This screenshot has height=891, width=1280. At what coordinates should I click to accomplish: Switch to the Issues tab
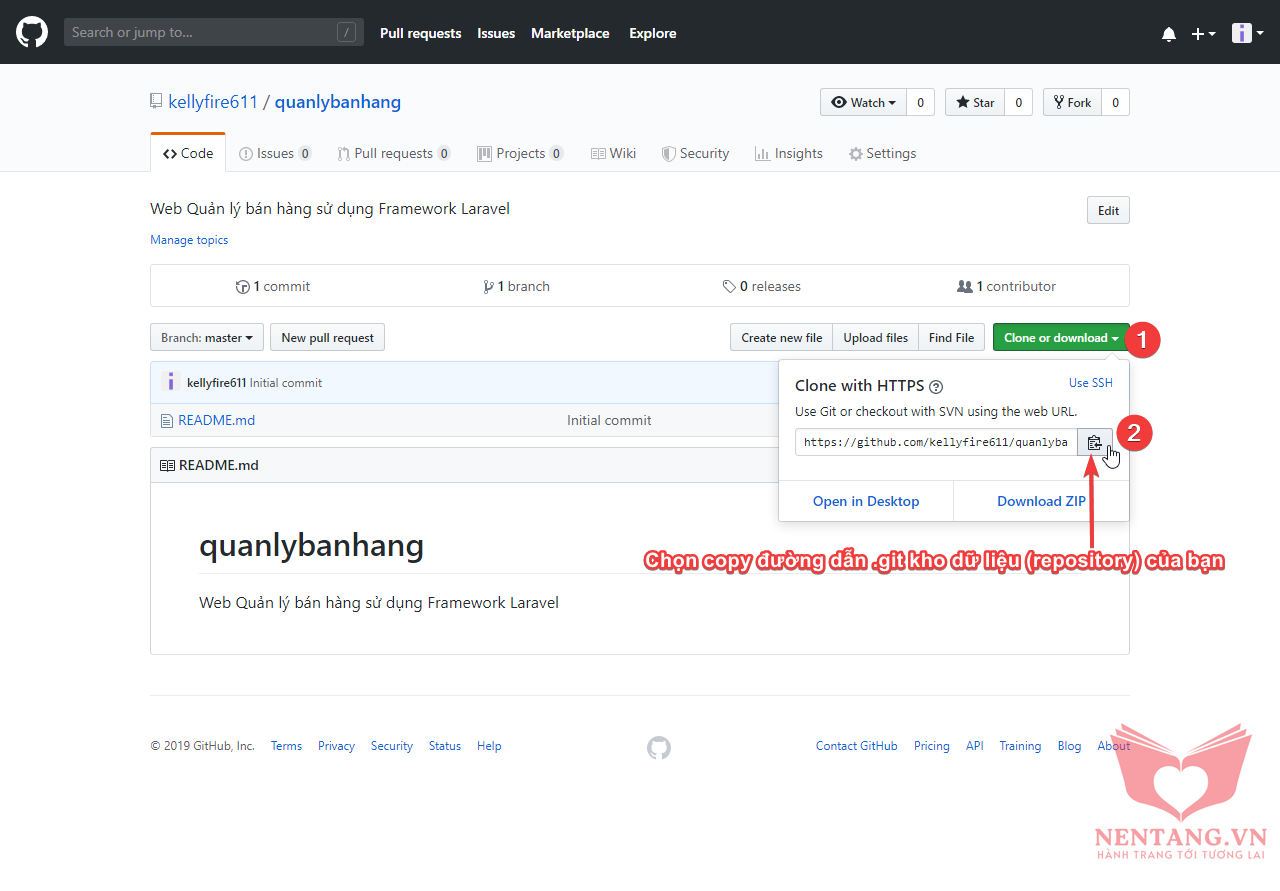pyautogui.click(x=275, y=153)
